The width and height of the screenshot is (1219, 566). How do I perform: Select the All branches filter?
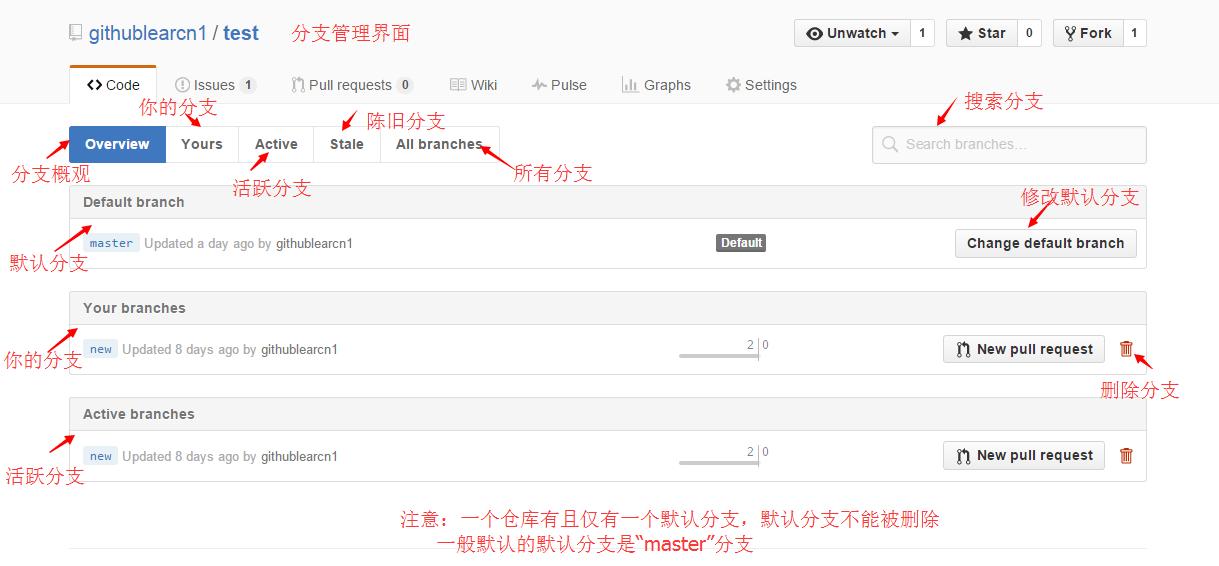pyautogui.click(x=439, y=144)
